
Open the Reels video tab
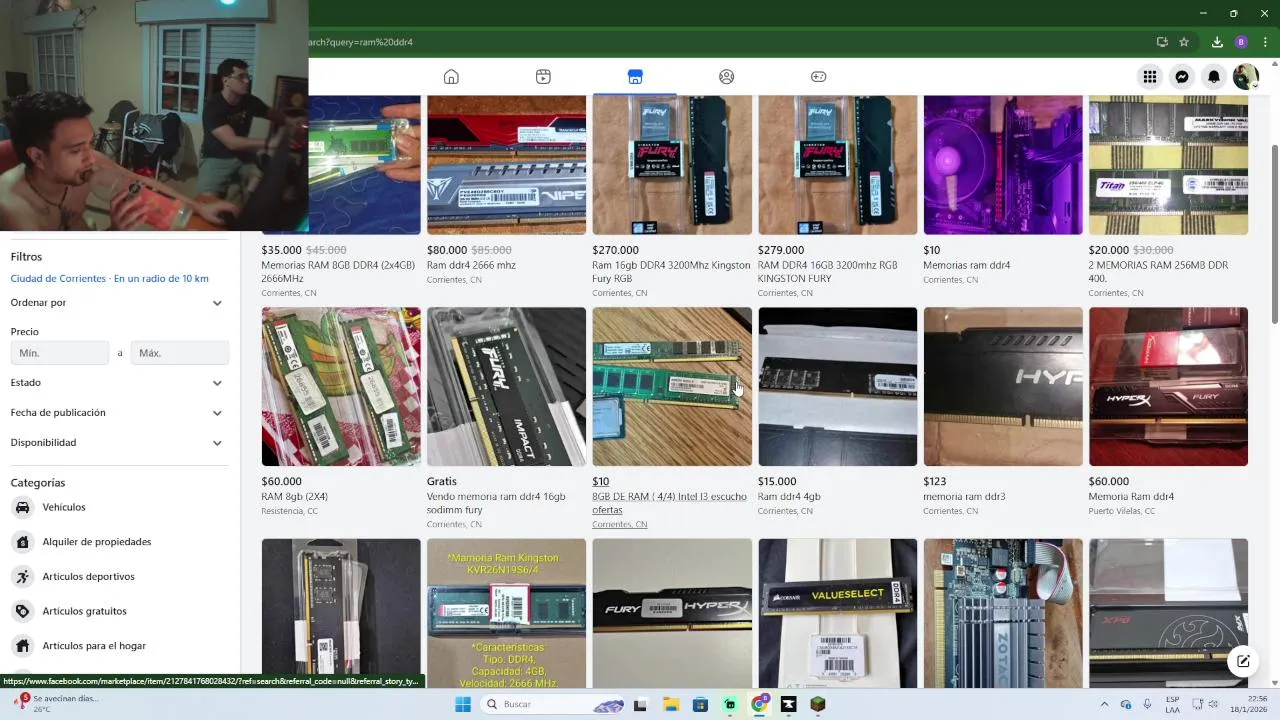point(543,77)
